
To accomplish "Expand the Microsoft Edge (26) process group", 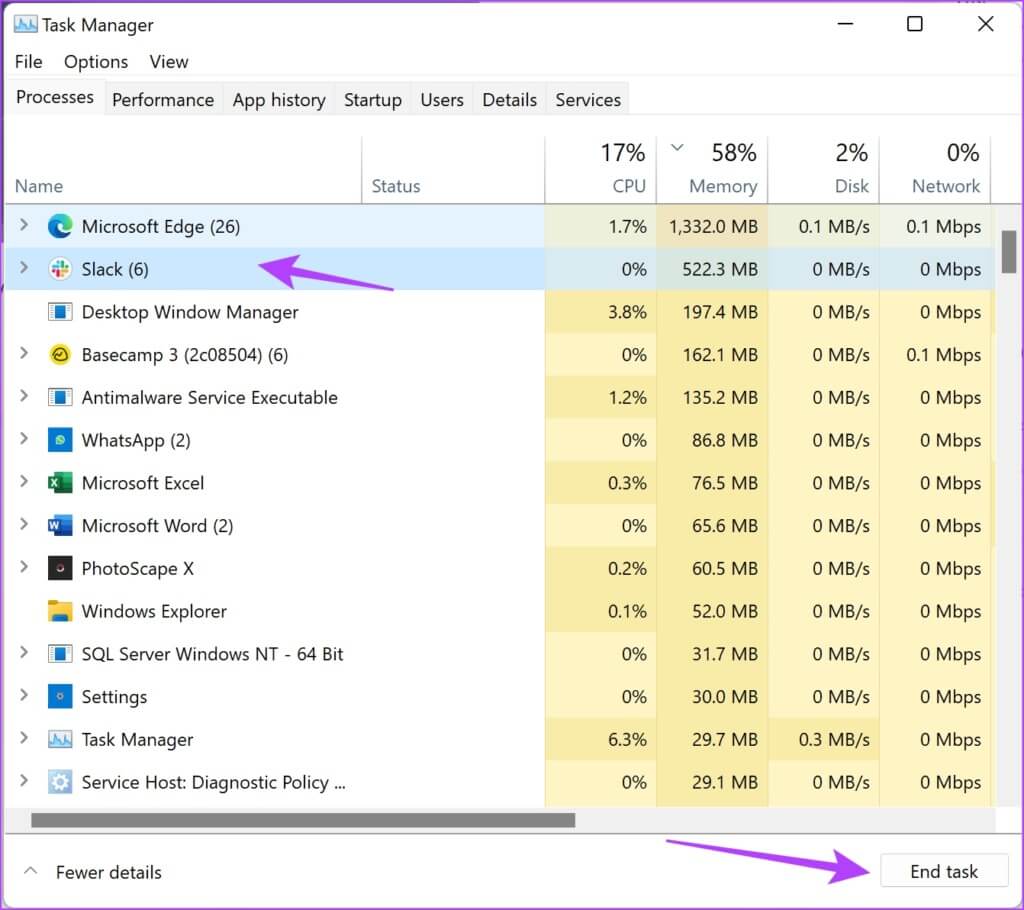I will point(24,225).
